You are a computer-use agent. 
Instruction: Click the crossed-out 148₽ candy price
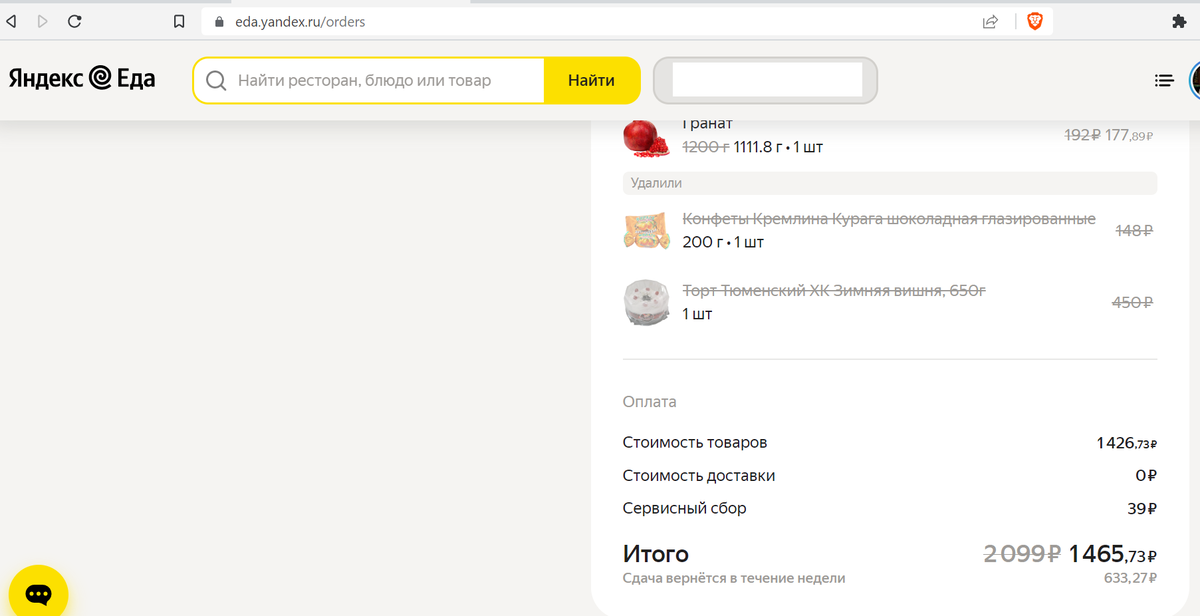coord(1134,230)
